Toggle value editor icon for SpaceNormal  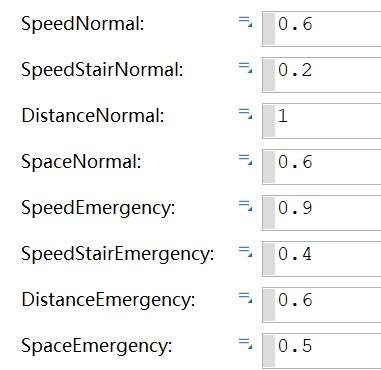click(245, 160)
